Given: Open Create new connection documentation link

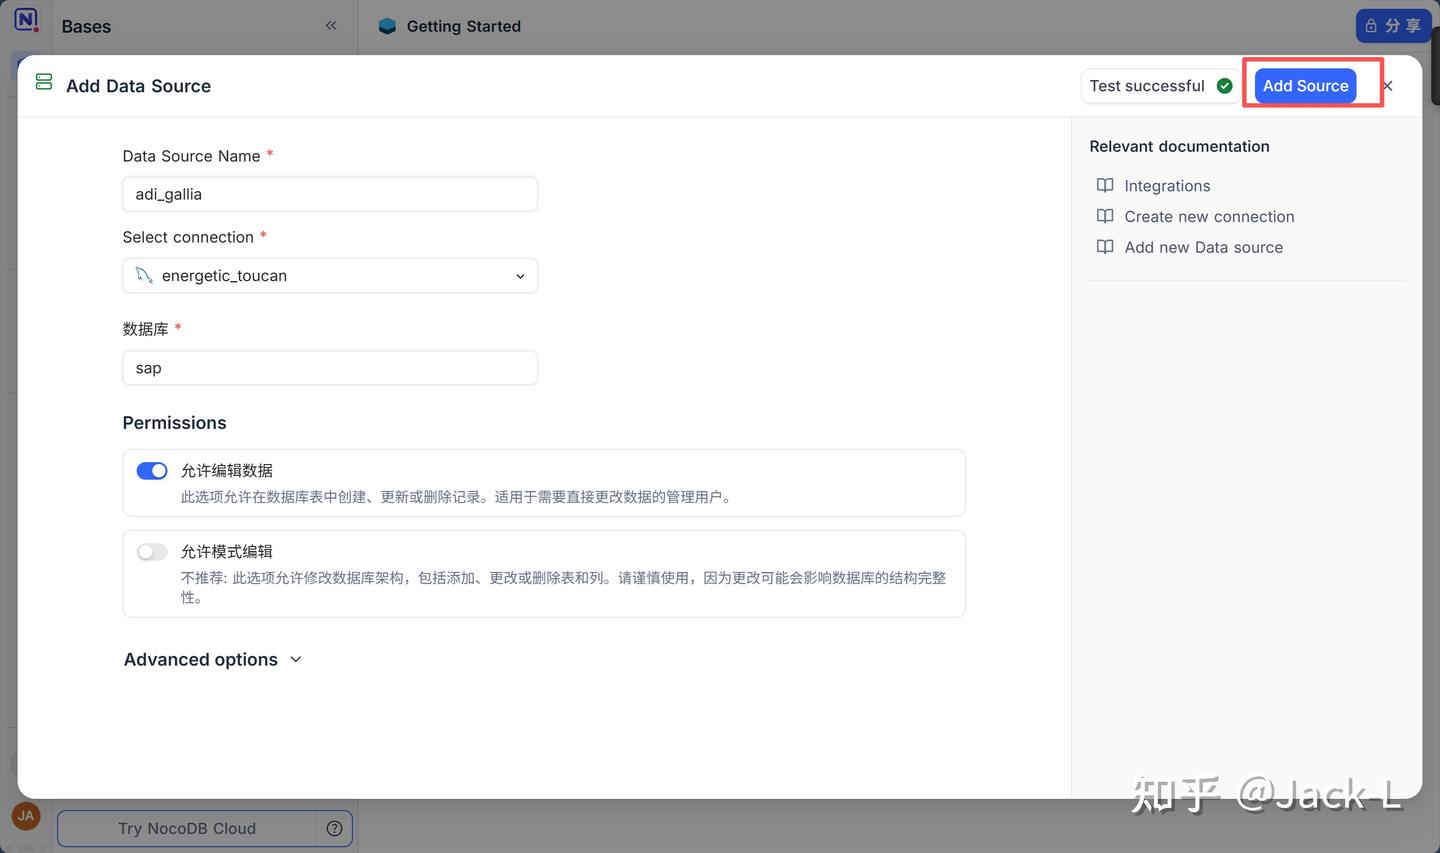Looking at the screenshot, I should pyautogui.click(x=1208, y=217).
